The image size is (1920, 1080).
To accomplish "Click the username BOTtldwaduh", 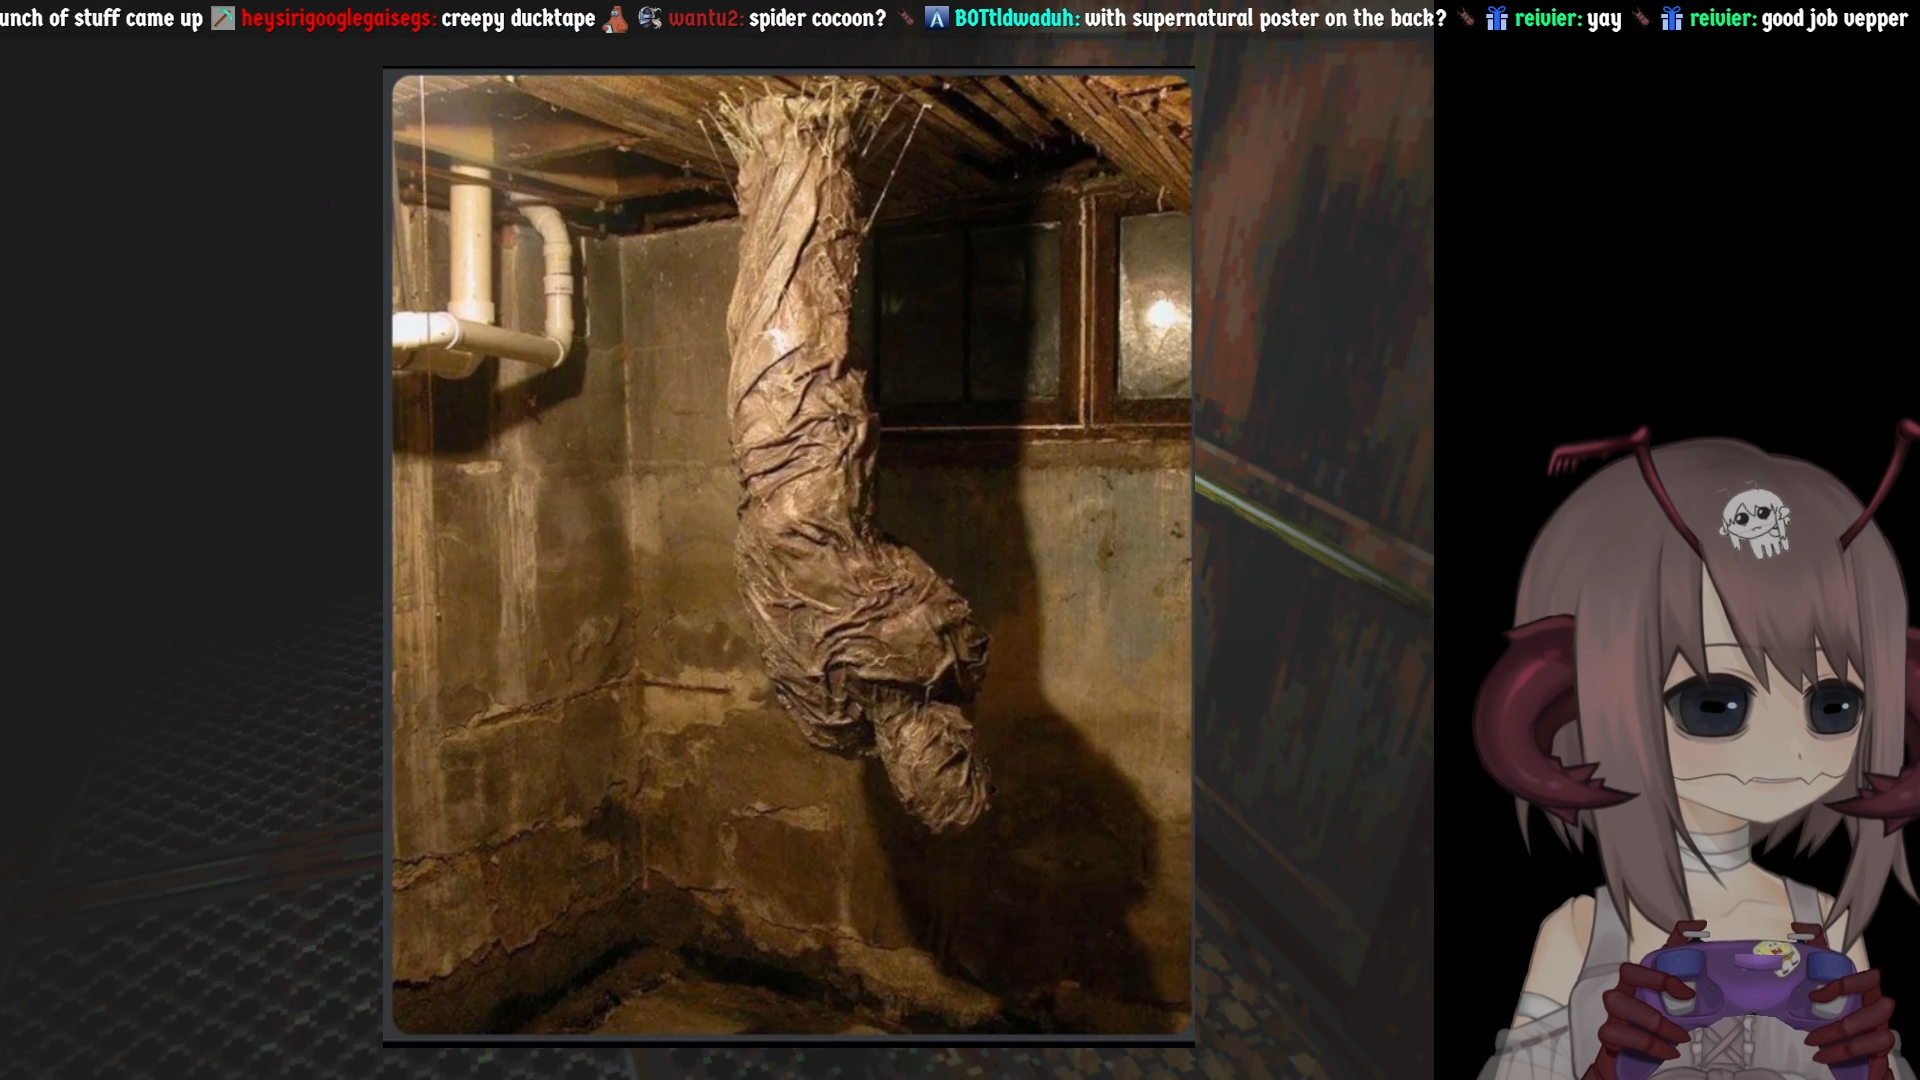I will 1017,18.
